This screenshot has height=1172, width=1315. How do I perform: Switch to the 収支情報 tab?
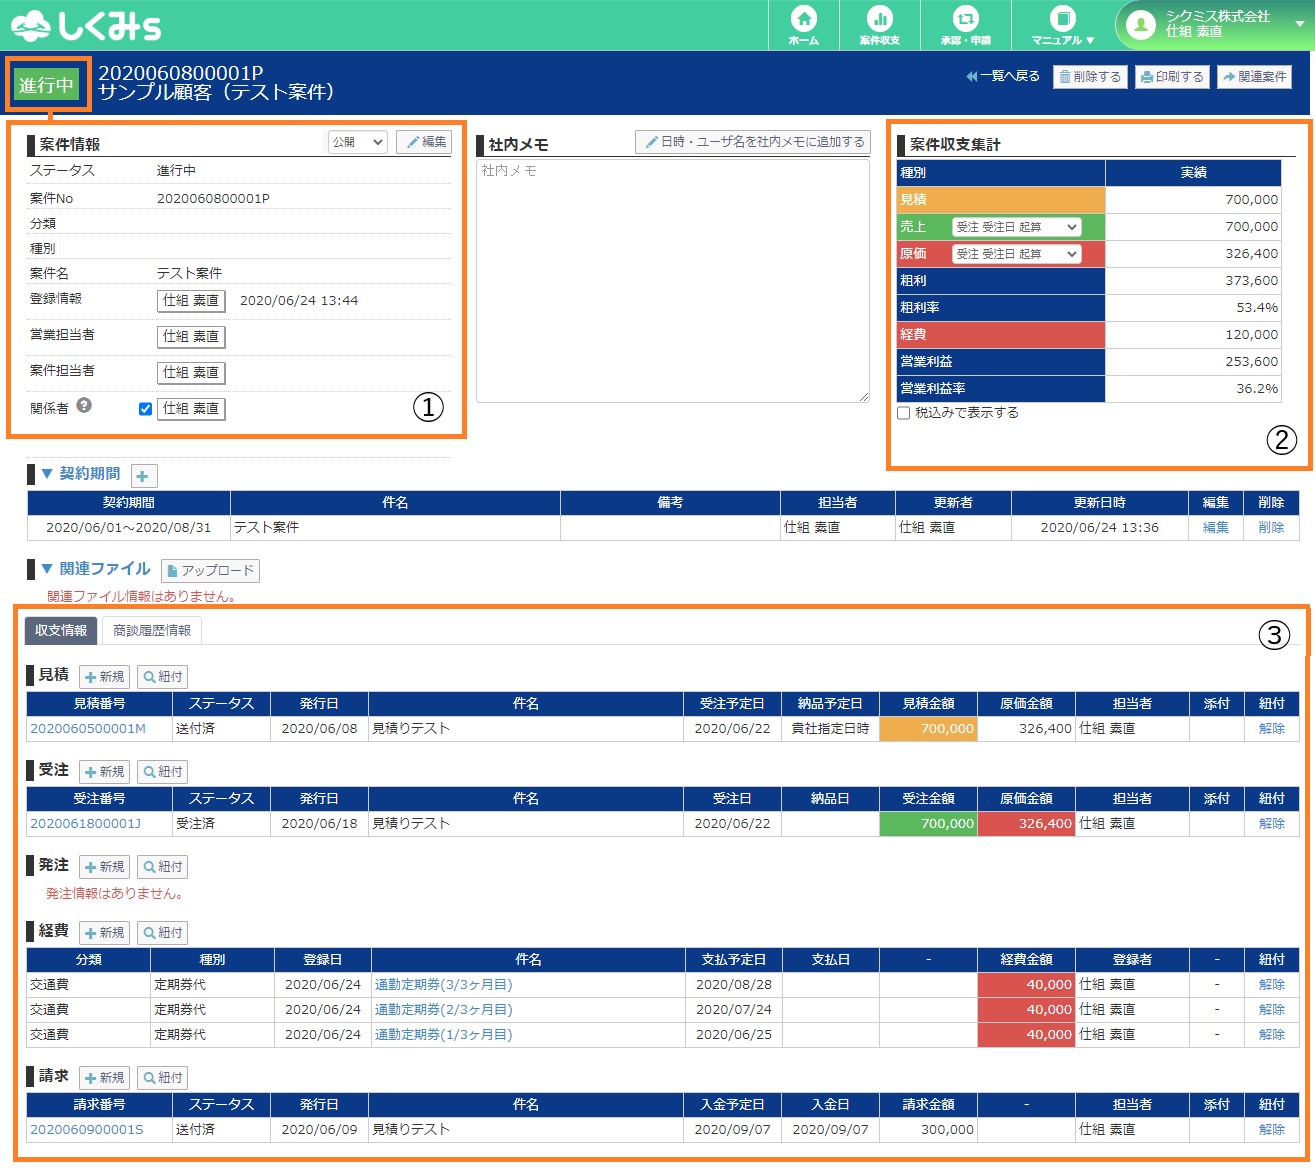coord(61,631)
